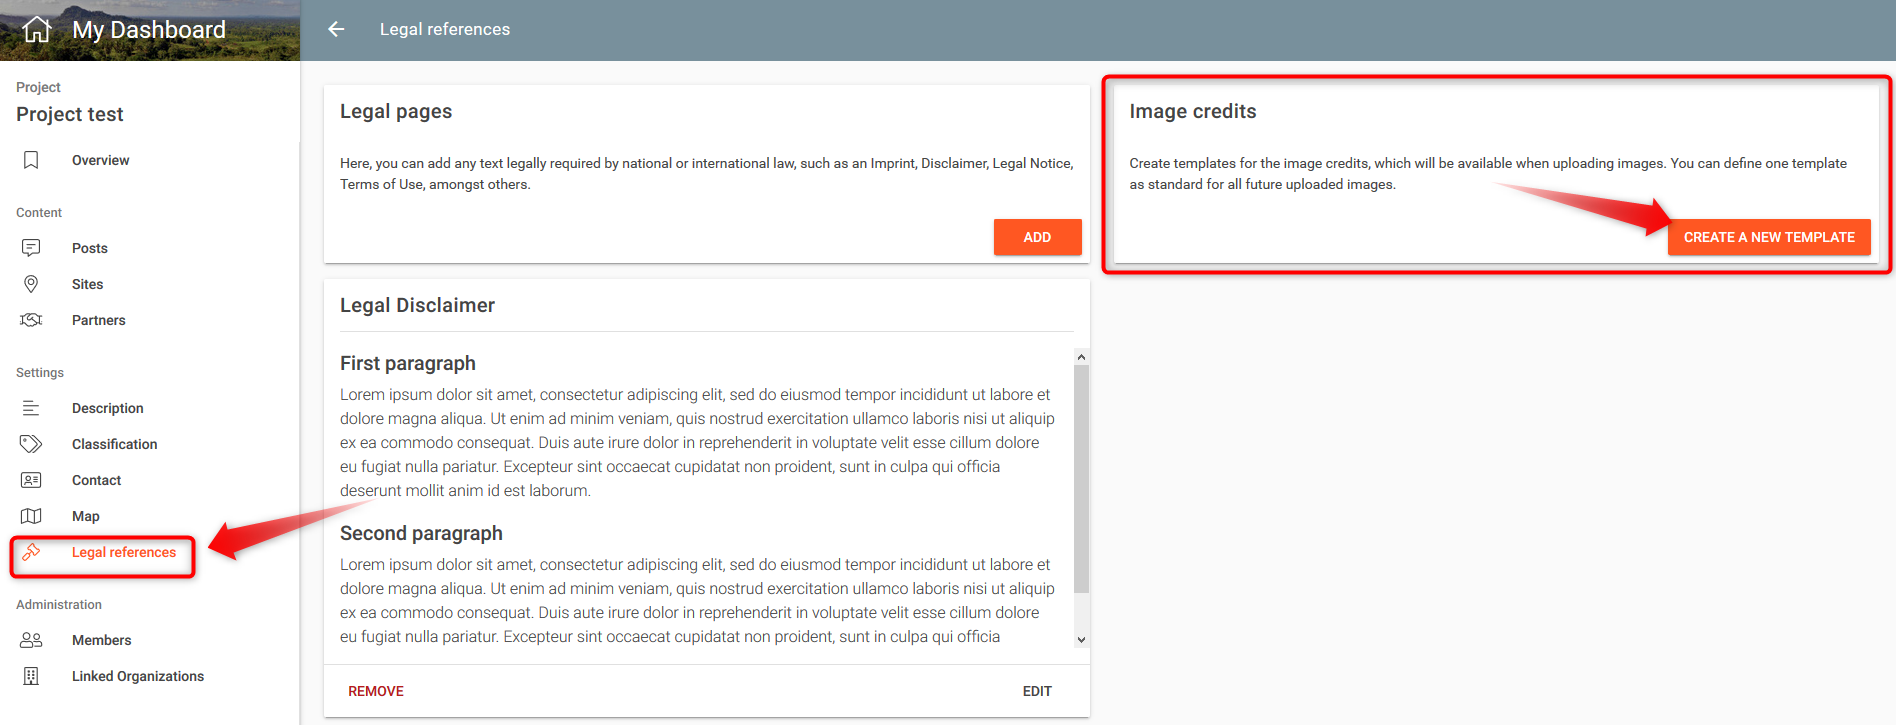
Task: Click the Partners handshake icon
Action: [31, 320]
